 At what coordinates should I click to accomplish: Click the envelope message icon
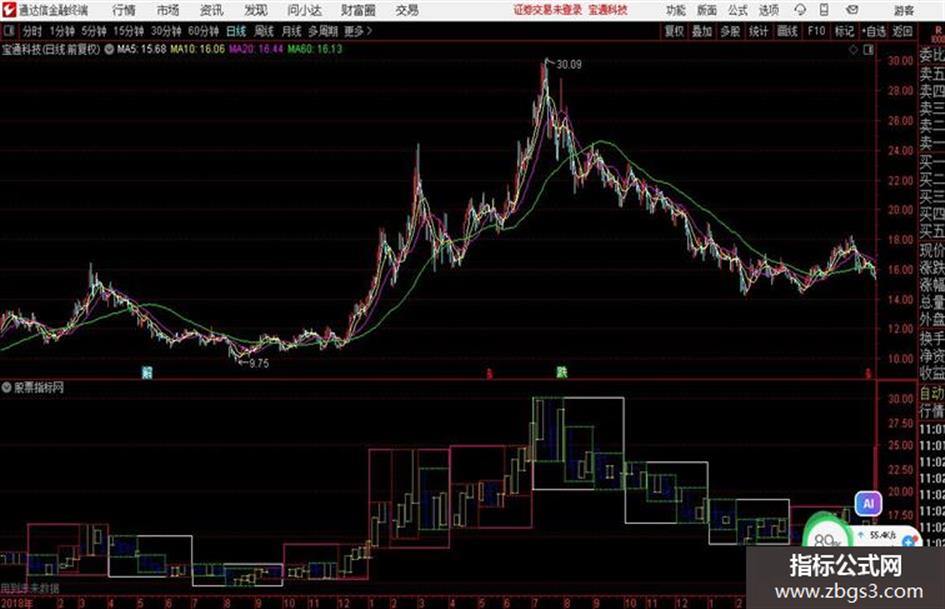(852, 10)
